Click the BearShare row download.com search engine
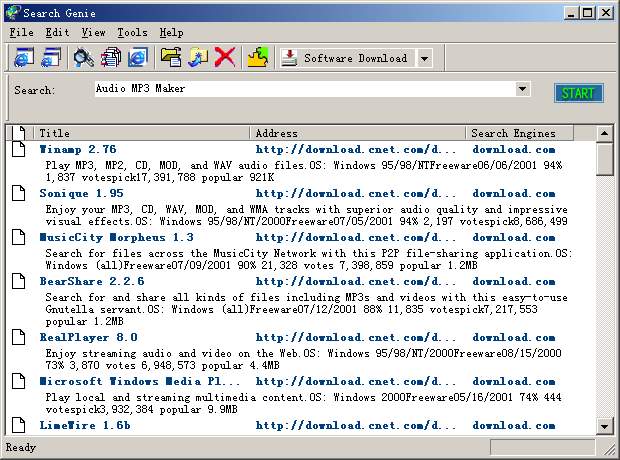The height and width of the screenshot is (460, 620). (514, 281)
